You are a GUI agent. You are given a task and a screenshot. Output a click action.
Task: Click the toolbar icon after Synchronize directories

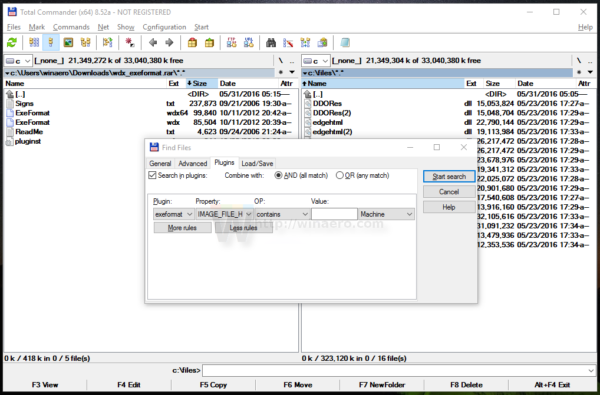[322, 42]
